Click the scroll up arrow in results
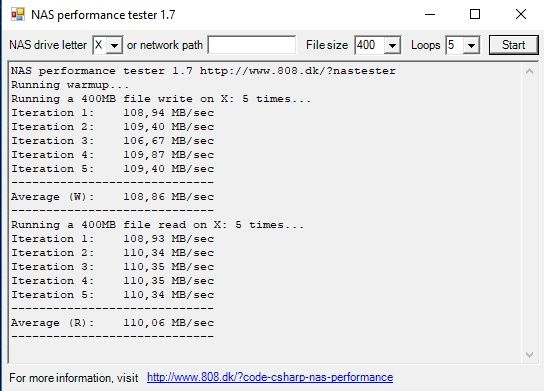This screenshot has height=391, width=544. 529,71
